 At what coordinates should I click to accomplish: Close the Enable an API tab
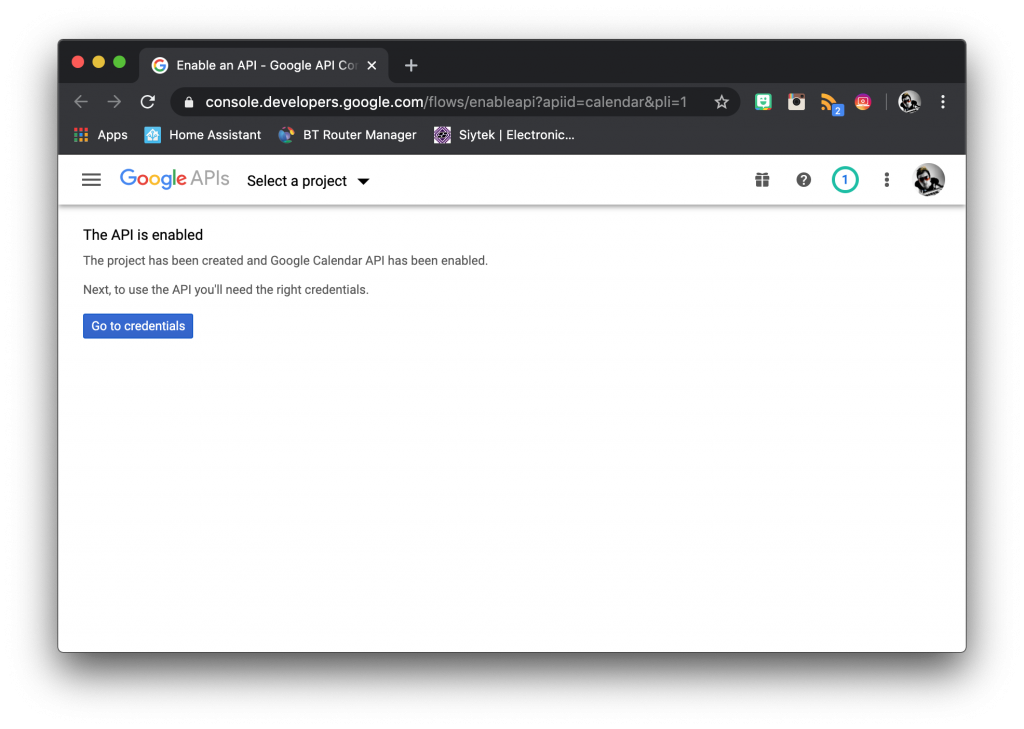point(372,65)
